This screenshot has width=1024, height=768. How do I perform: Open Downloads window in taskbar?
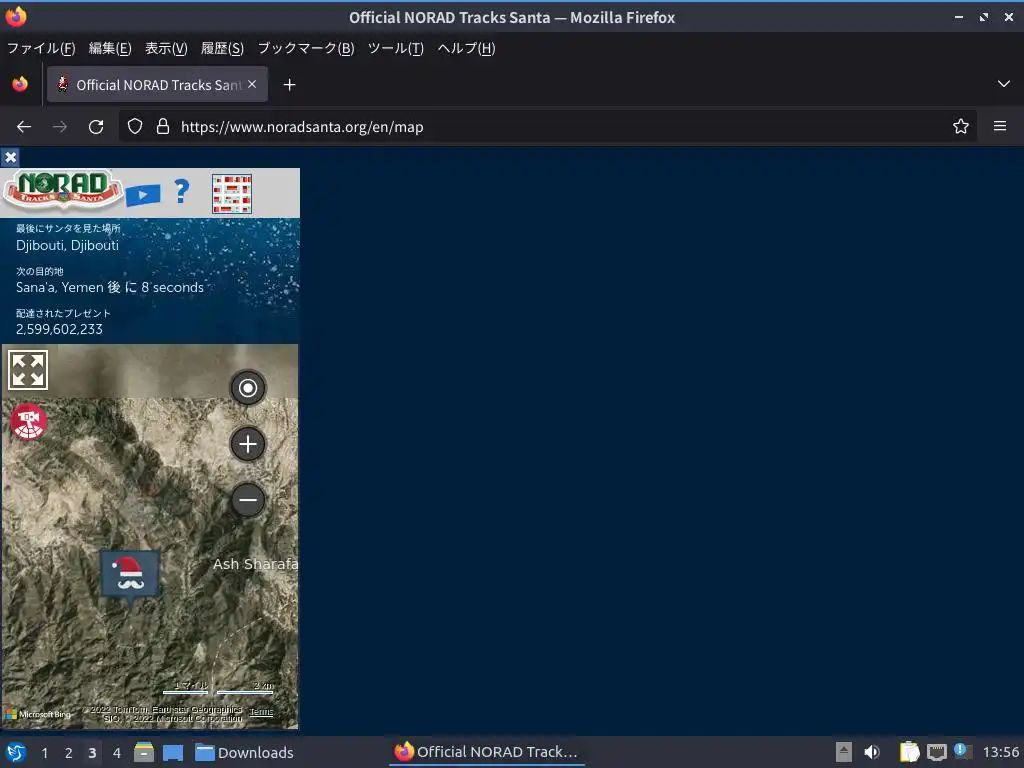pos(244,752)
